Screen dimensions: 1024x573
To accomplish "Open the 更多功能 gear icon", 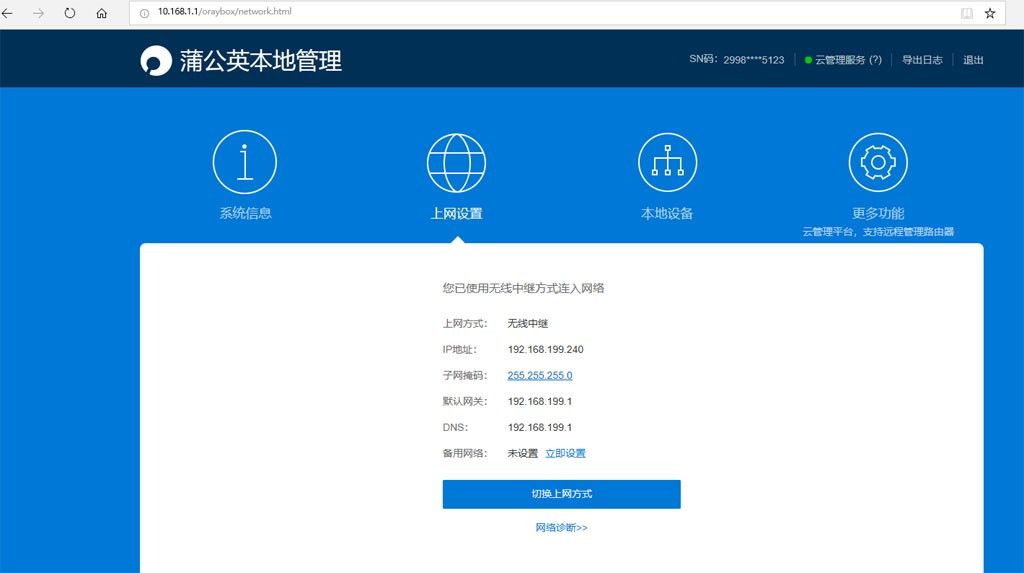I will [x=878, y=162].
